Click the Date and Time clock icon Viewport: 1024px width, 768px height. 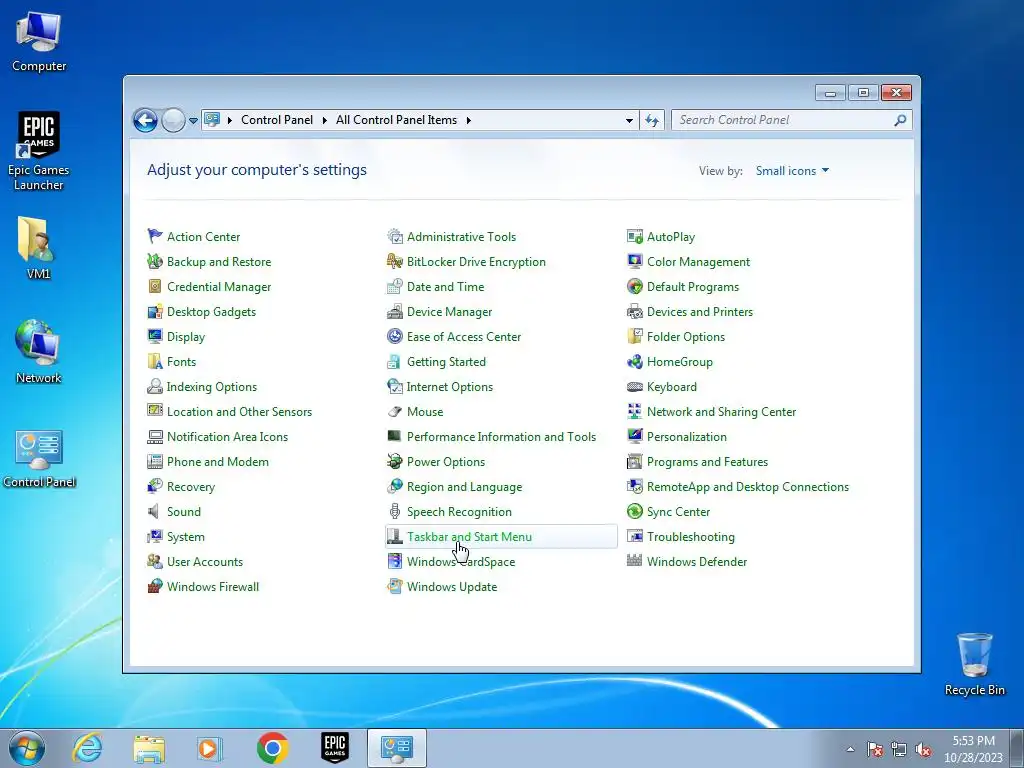tap(394, 287)
